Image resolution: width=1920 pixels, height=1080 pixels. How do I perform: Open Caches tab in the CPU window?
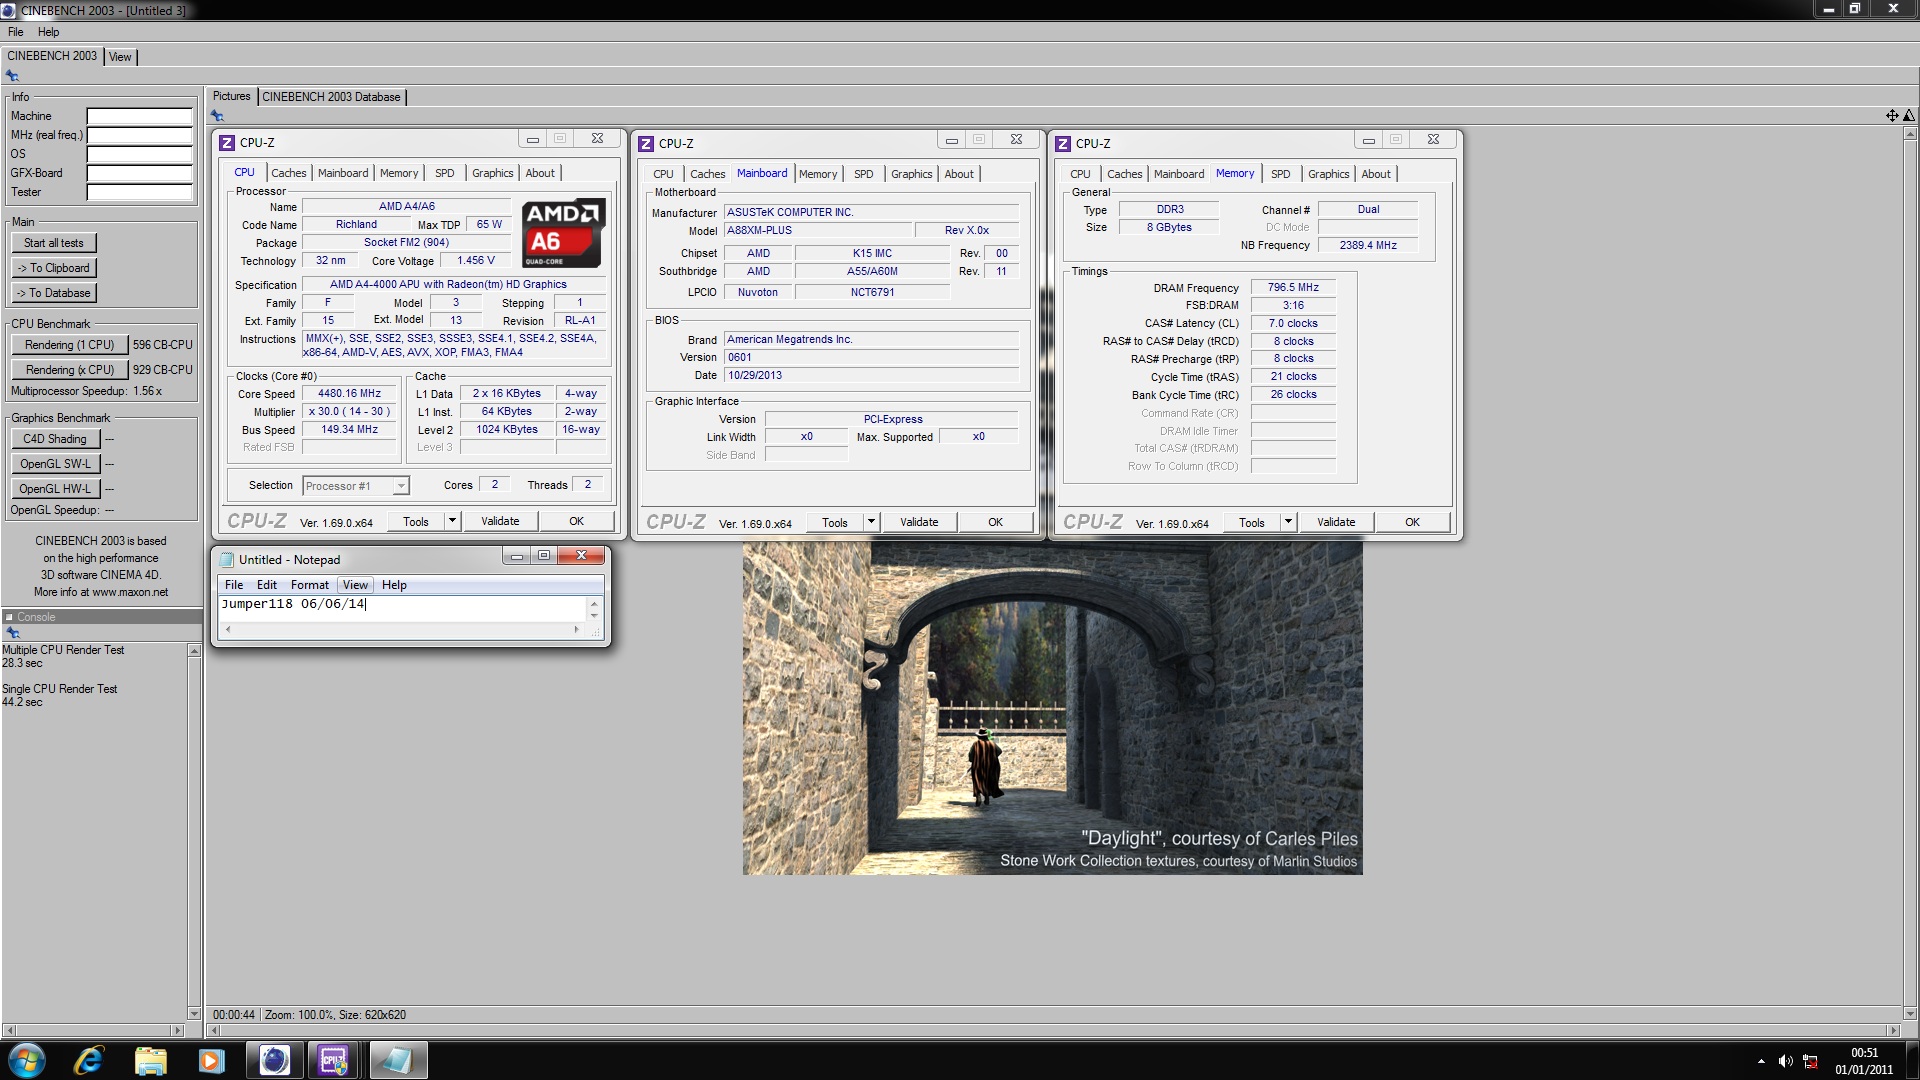pyautogui.click(x=289, y=173)
